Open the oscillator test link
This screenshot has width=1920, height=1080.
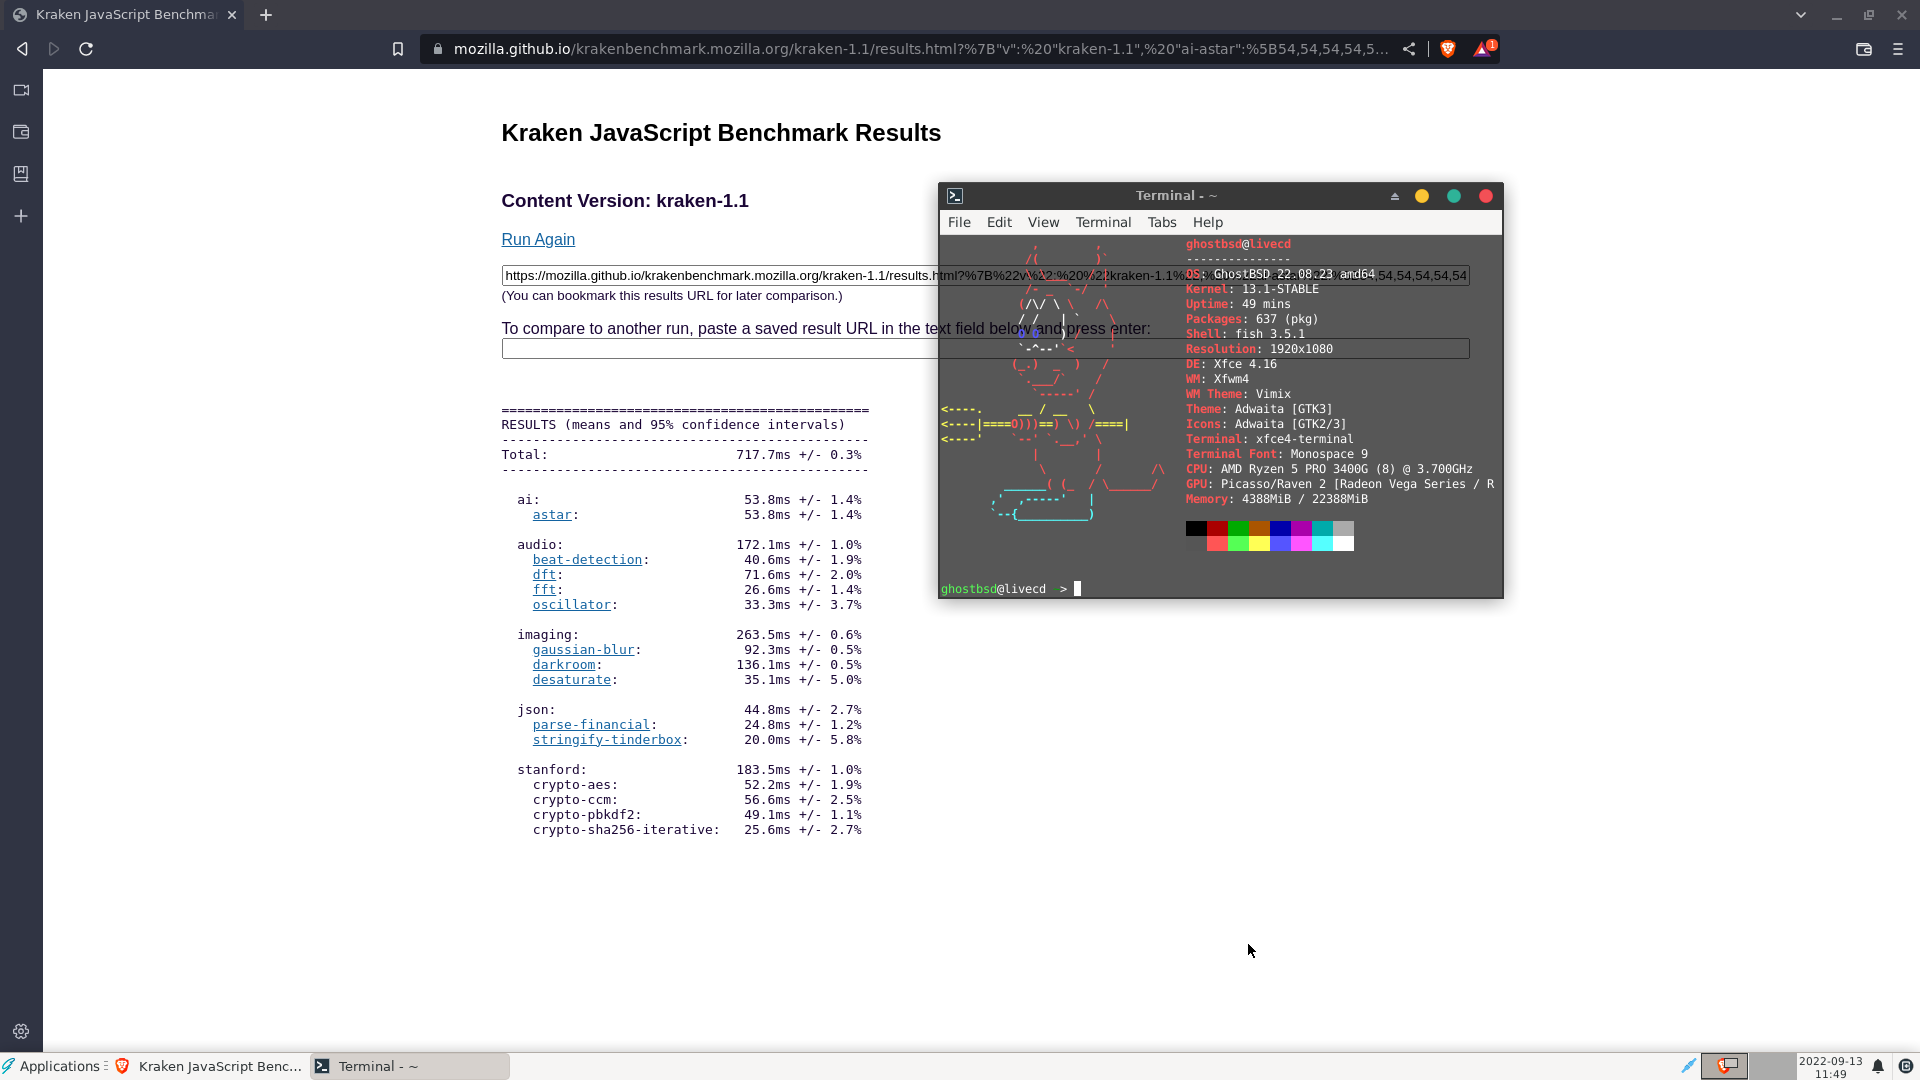click(571, 605)
